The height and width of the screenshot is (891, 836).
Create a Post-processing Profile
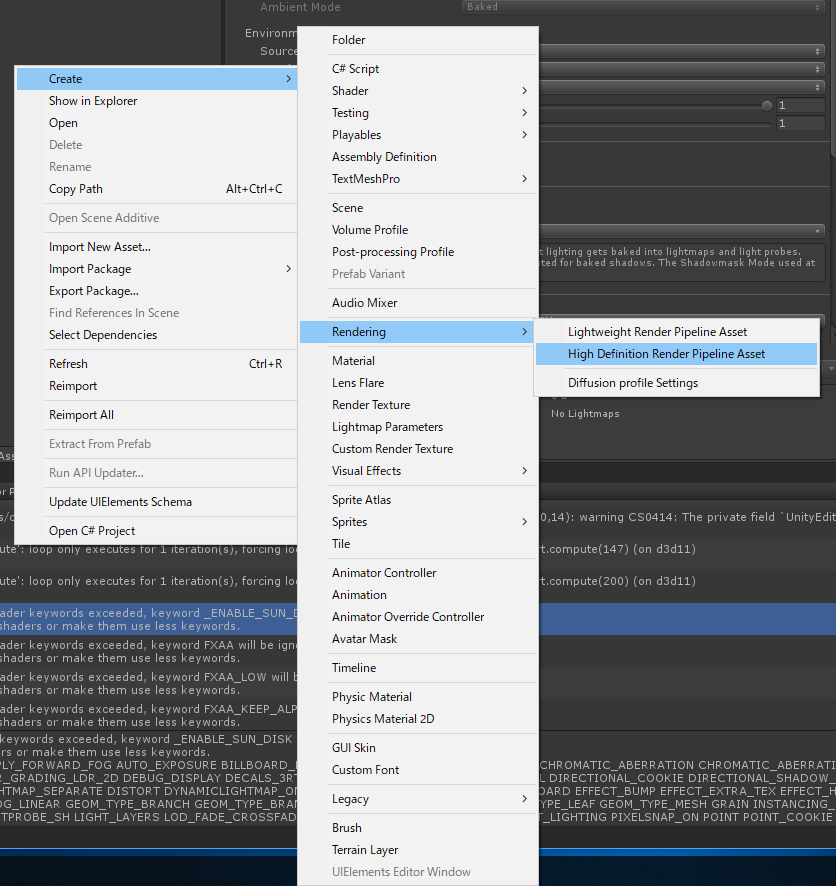pyautogui.click(x=418, y=252)
